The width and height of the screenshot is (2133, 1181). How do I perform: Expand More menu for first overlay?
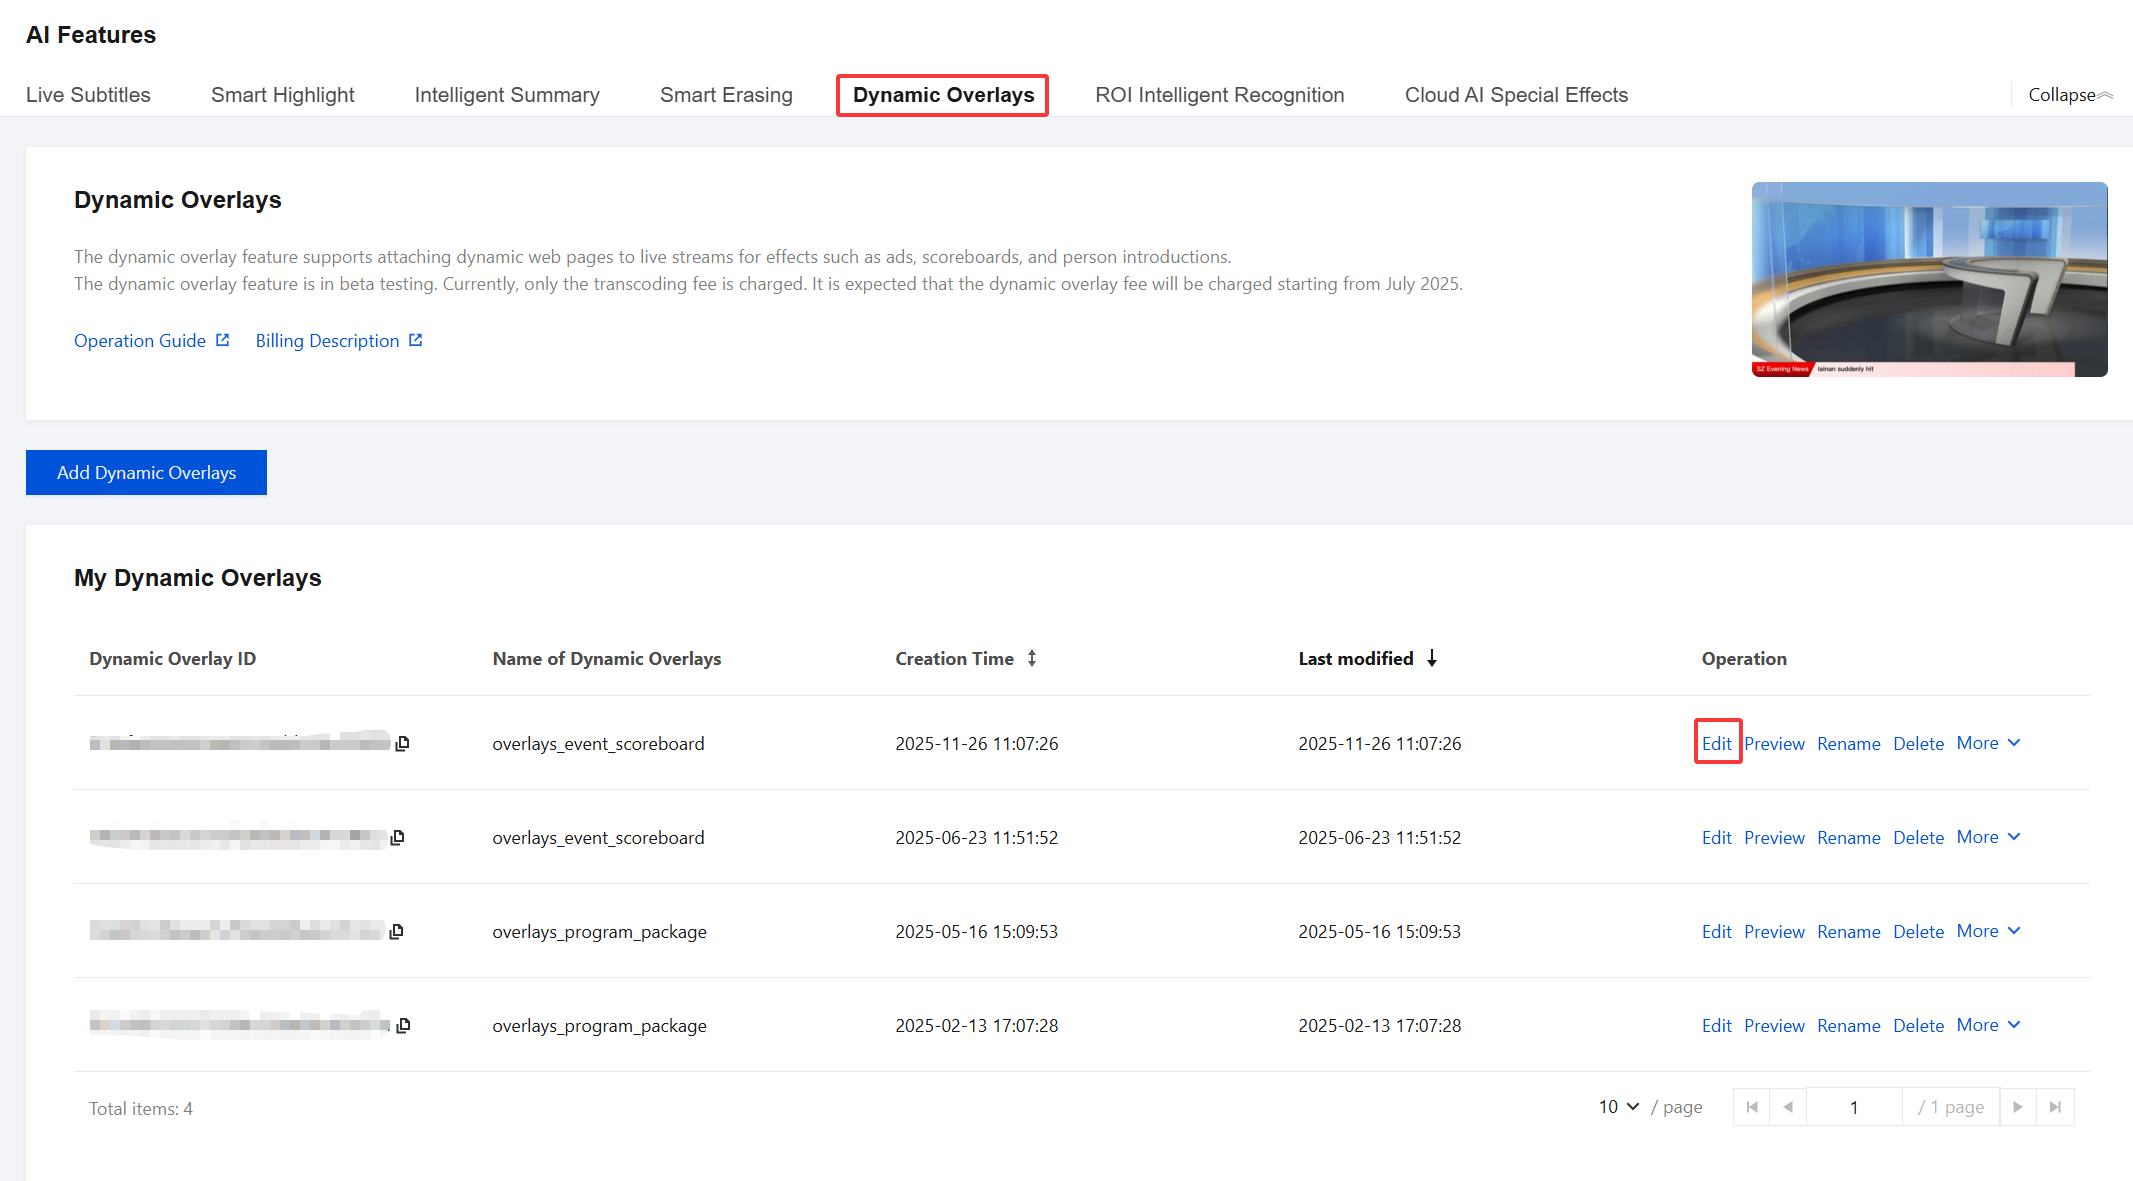coord(1988,743)
